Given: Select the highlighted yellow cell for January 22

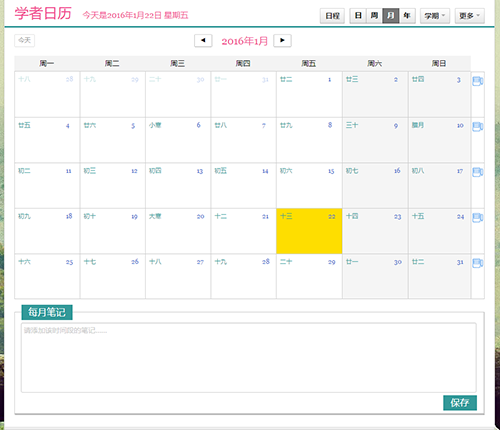Looking at the screenshot, I should click(309, 231).
